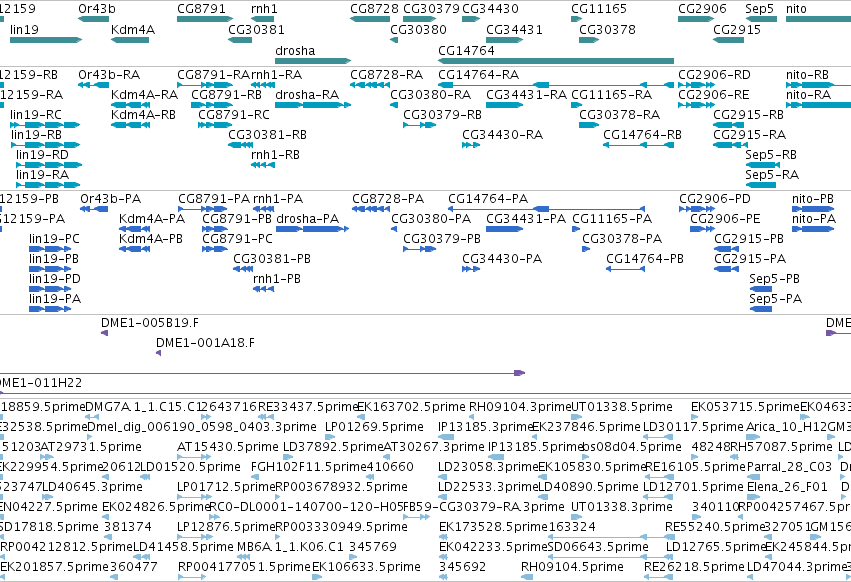Image resolution: width=851 pixels, height=582 pixels.
Task: Select the Or43b gene arrow
Action: click(x=93, y=19)
